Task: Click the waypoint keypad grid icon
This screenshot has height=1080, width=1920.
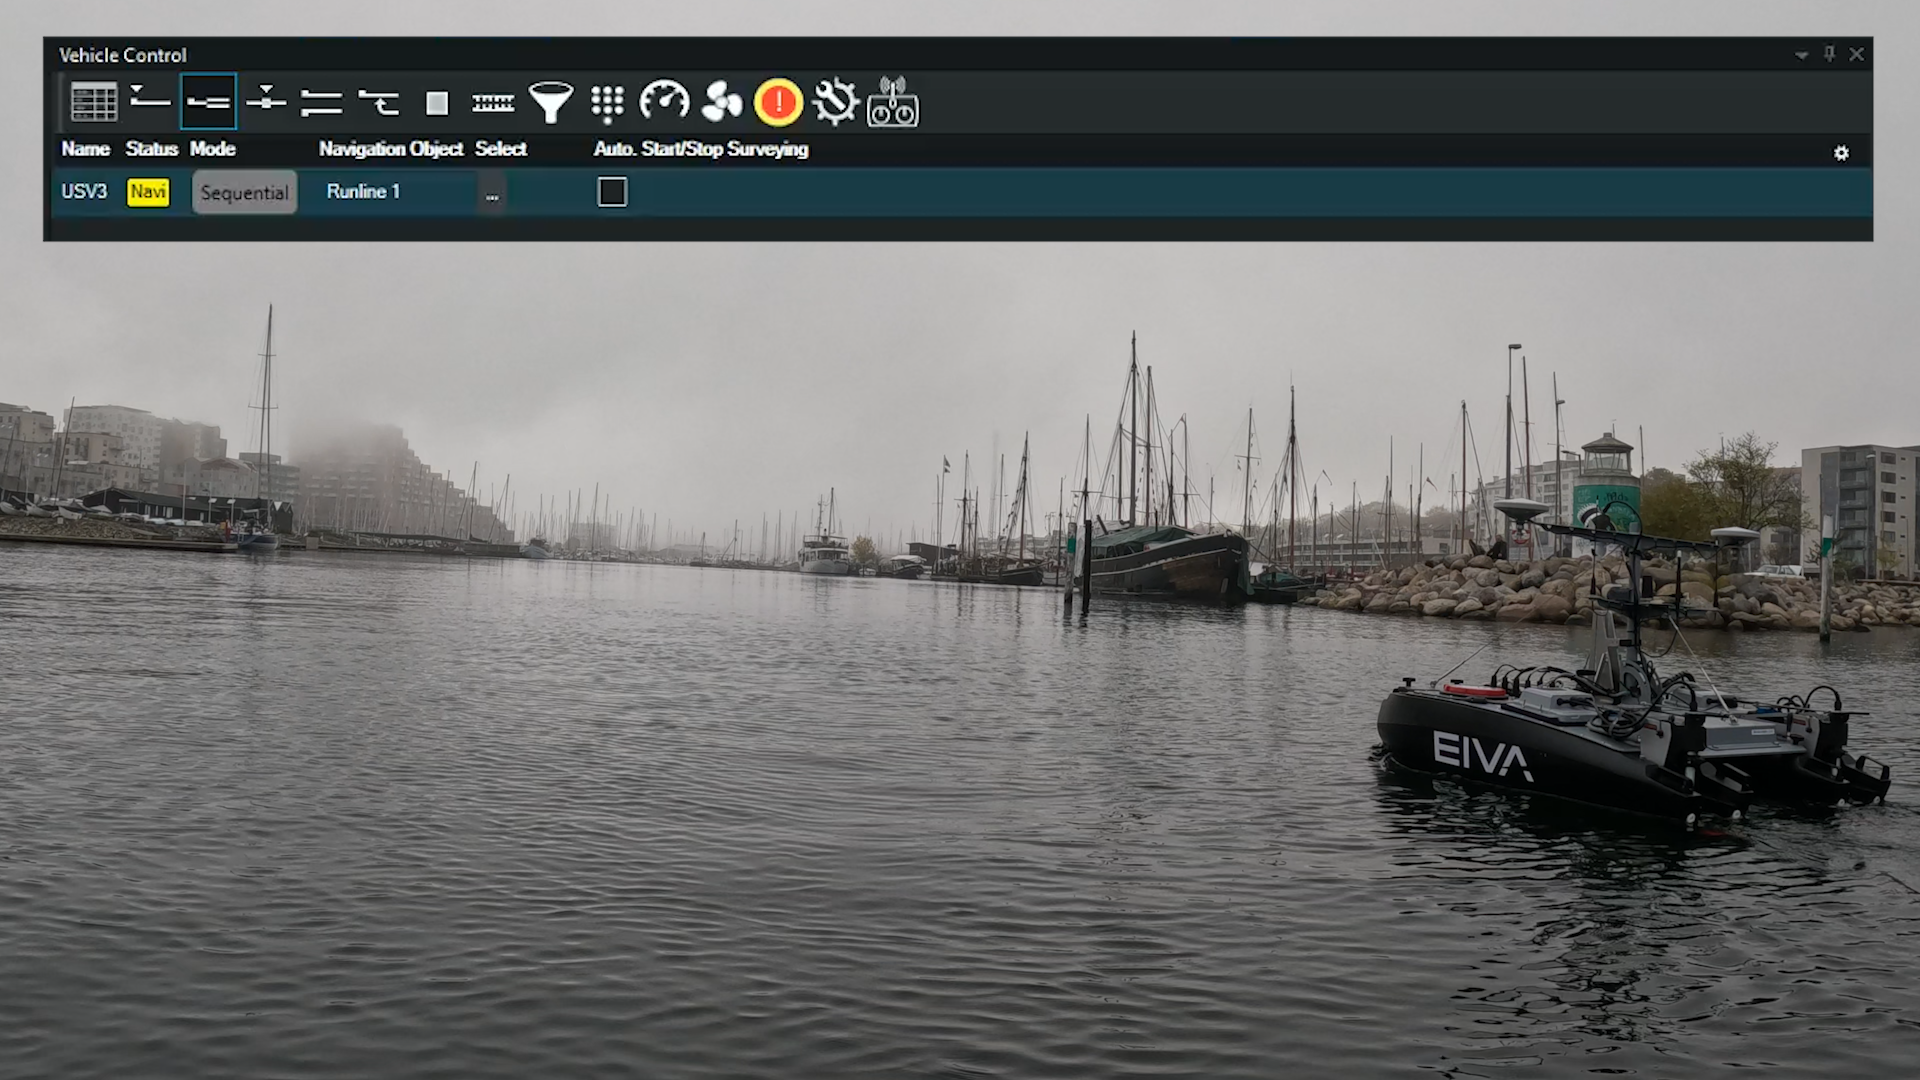Action: click(x=608, y=101)
